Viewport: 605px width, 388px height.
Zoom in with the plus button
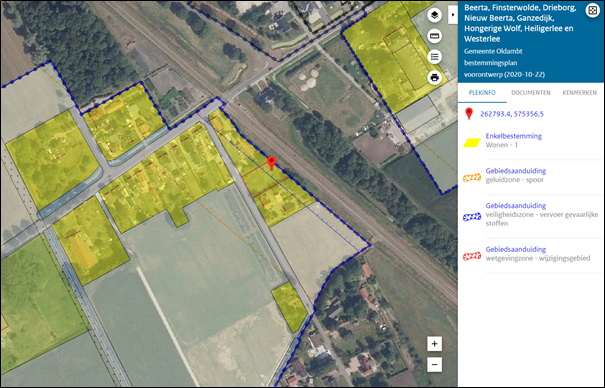coord(434,344)
